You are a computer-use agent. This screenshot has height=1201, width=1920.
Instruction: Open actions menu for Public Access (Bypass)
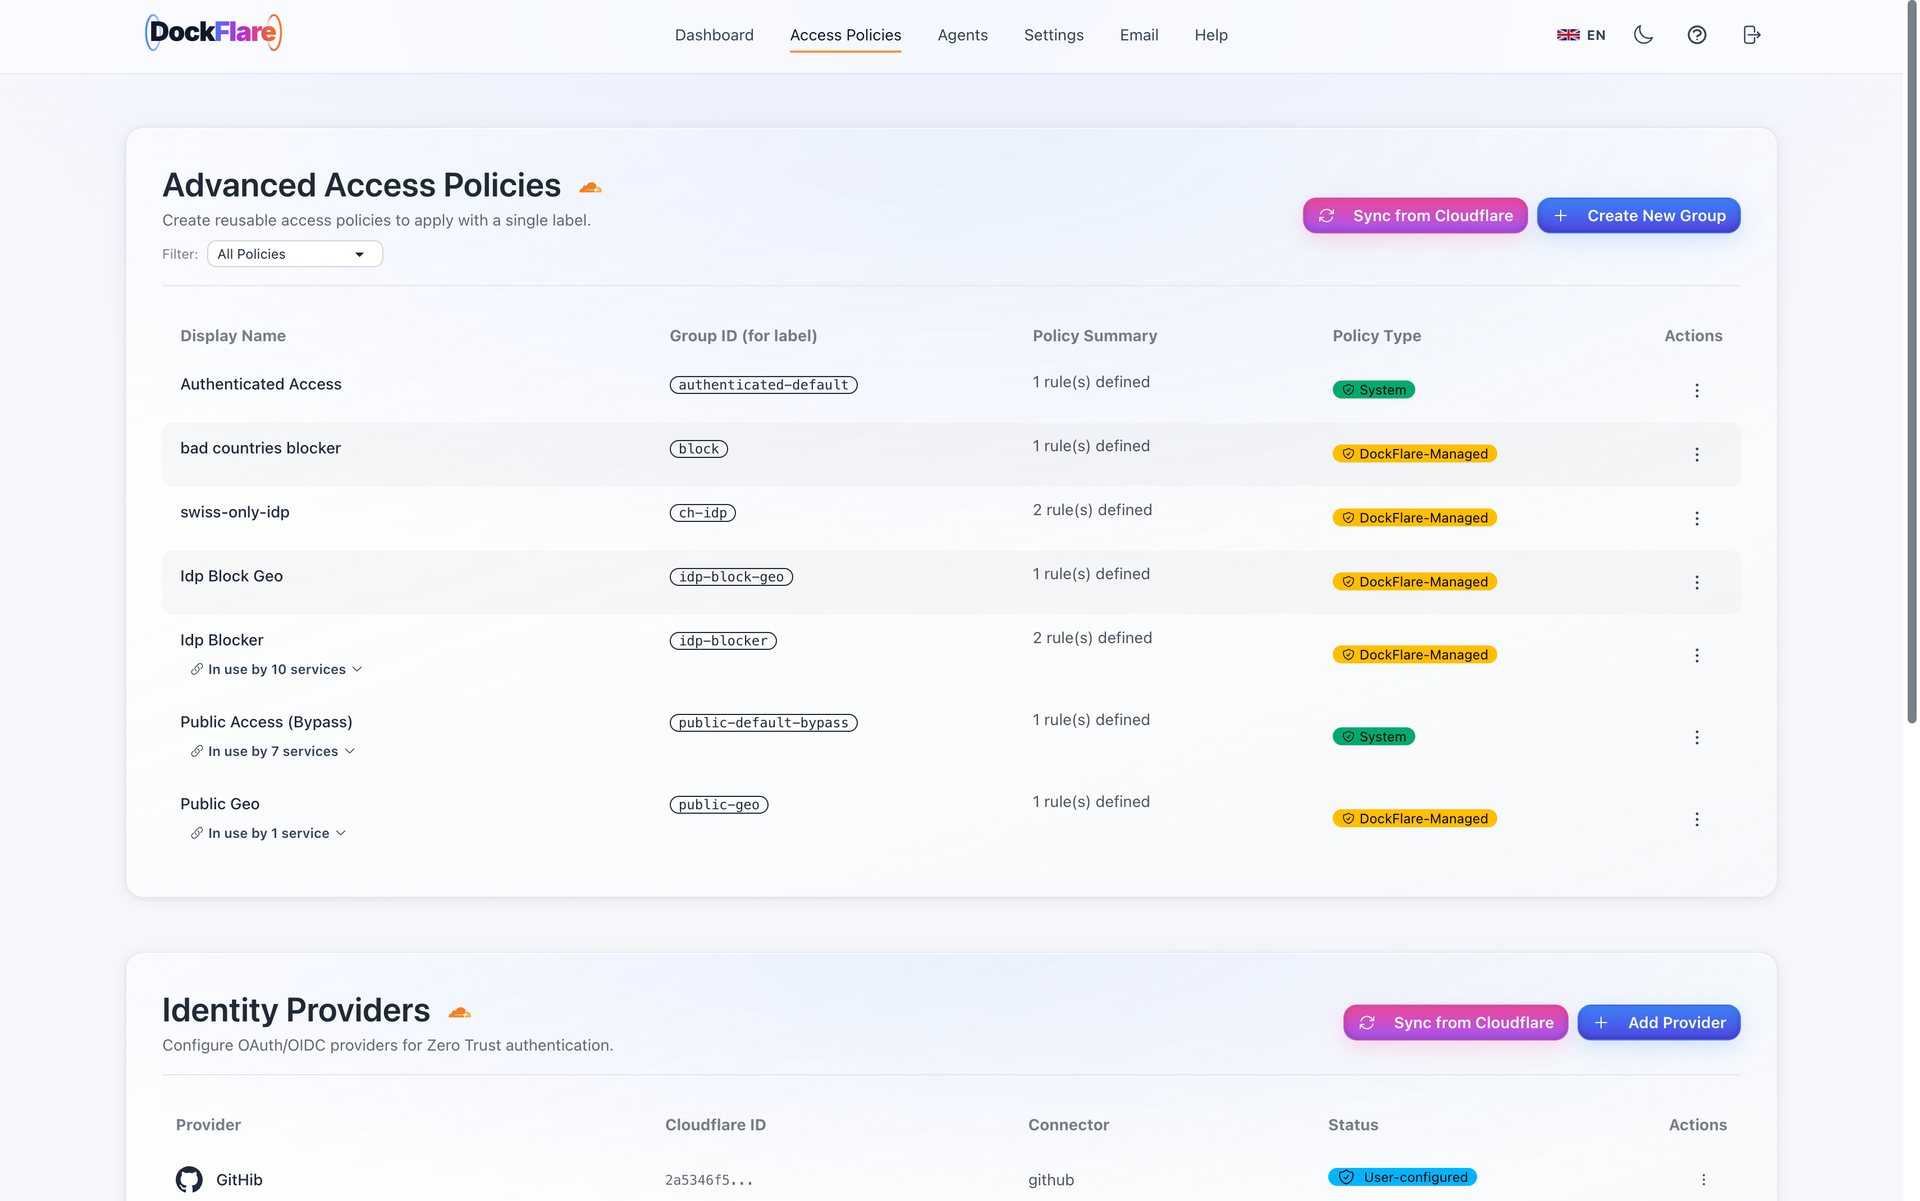pyautogui.click(x=1697, y=737)
